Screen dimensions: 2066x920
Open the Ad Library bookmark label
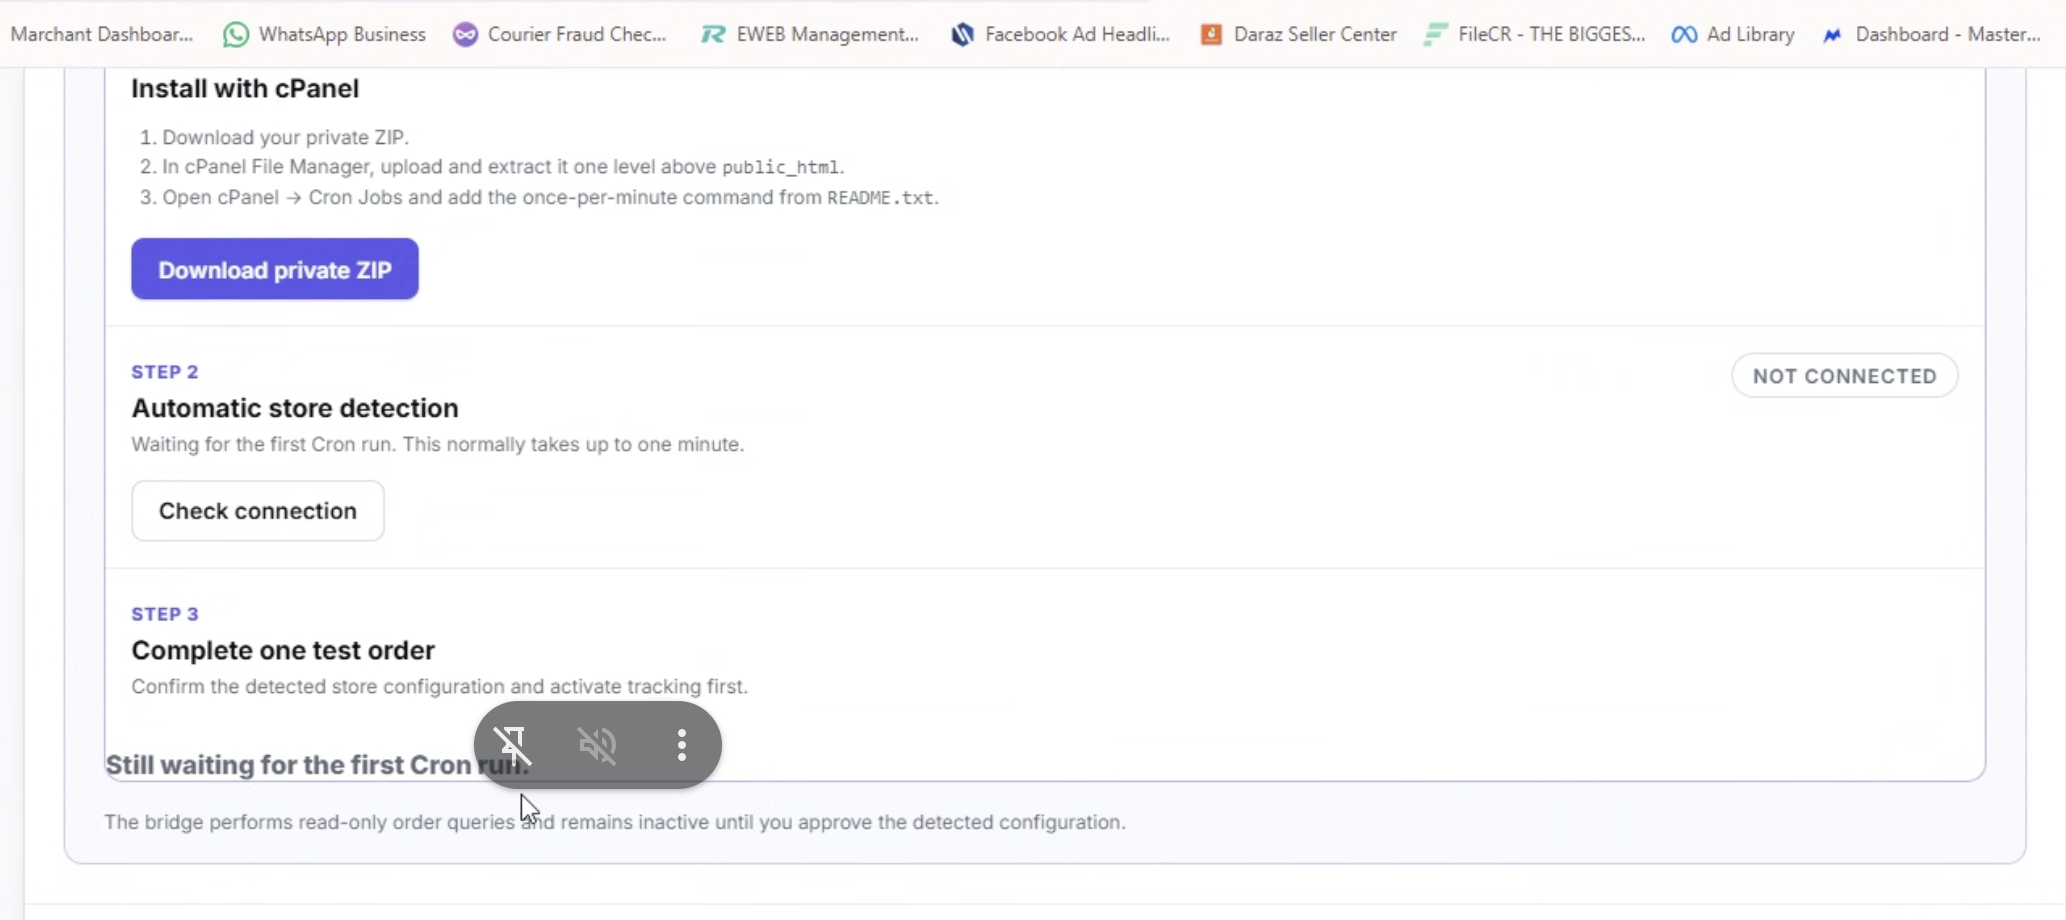click(1751, 34)
